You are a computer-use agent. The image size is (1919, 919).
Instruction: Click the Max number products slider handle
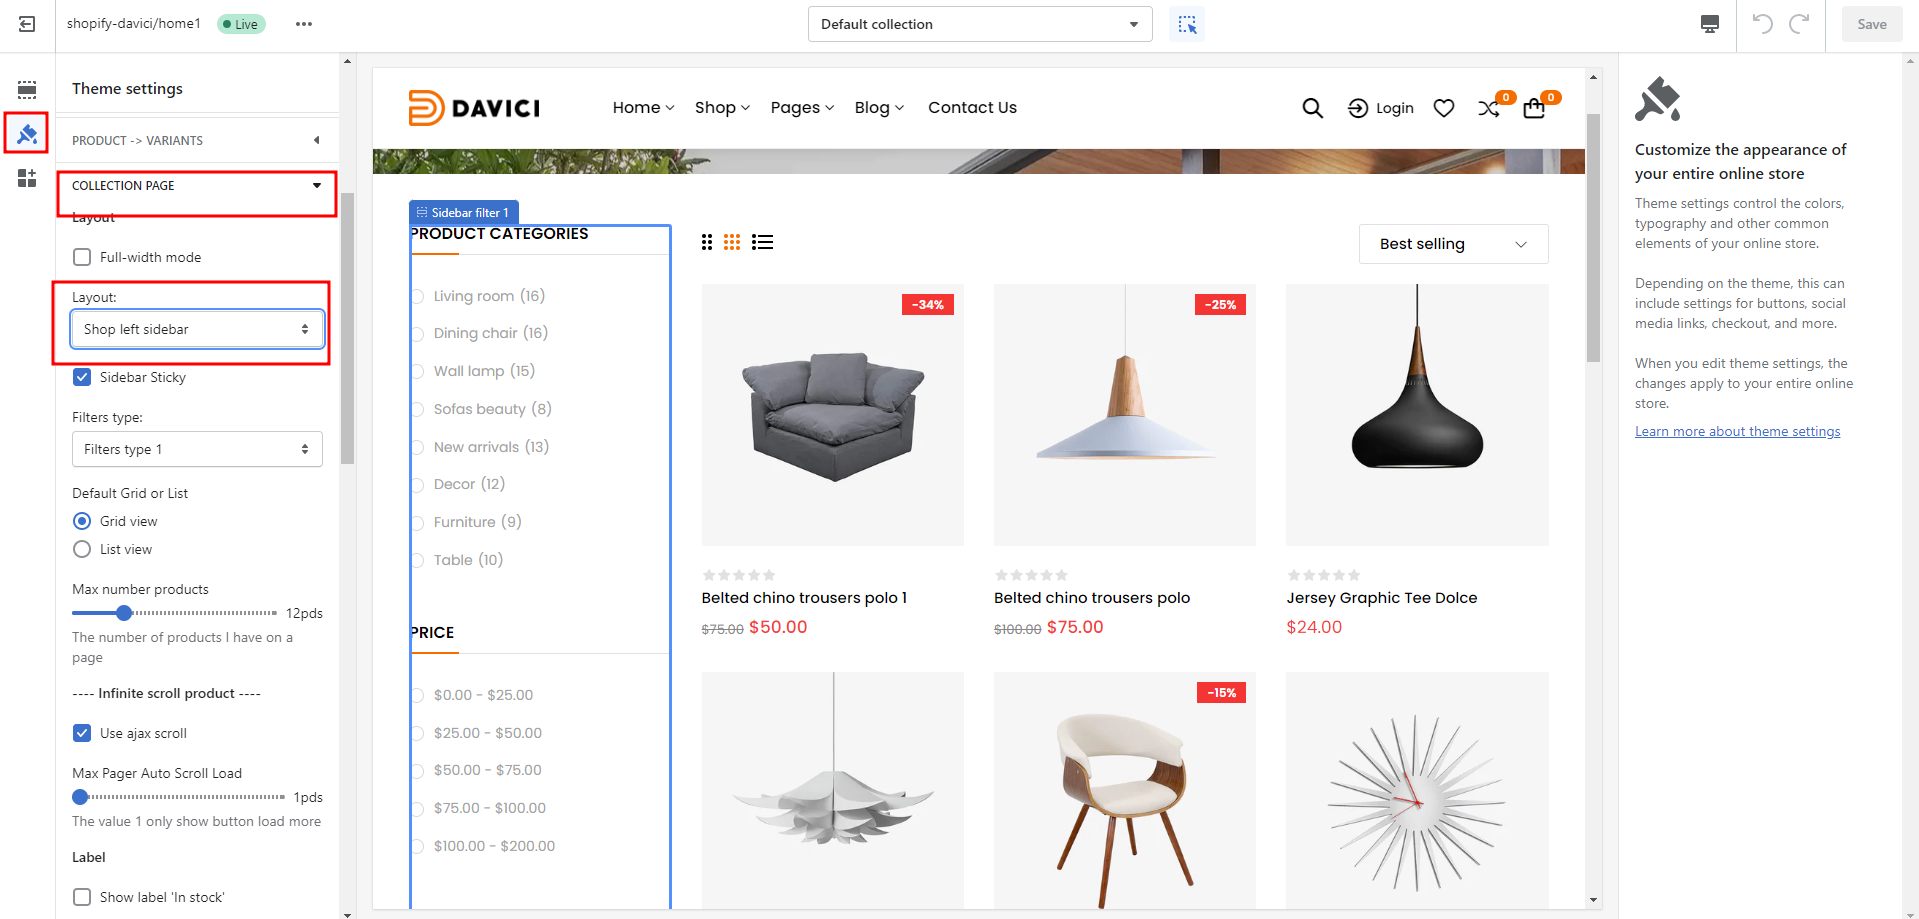[124, 613]
